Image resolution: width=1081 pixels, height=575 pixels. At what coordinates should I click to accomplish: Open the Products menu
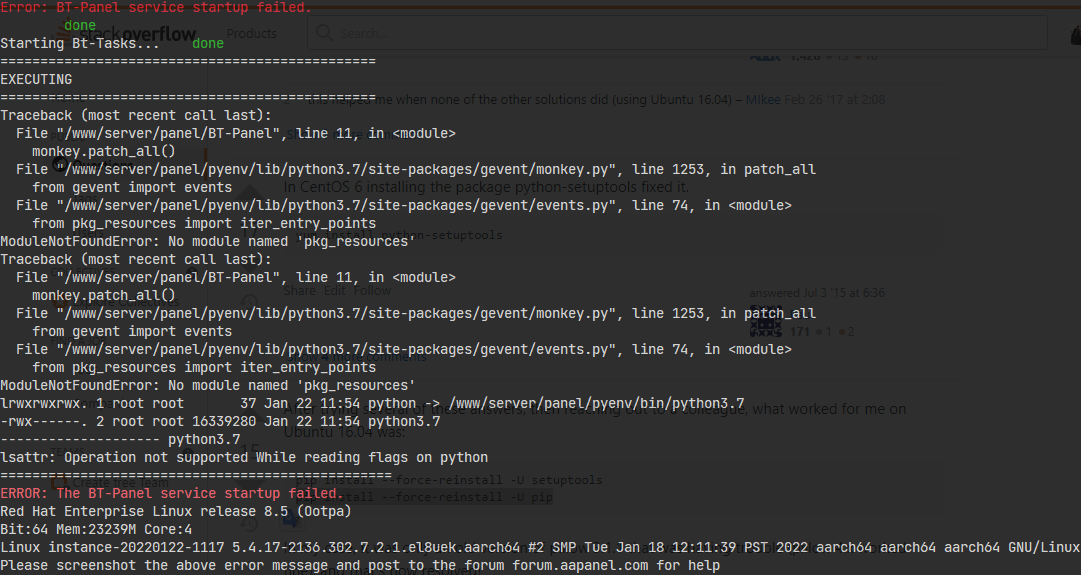coord(251,34)
